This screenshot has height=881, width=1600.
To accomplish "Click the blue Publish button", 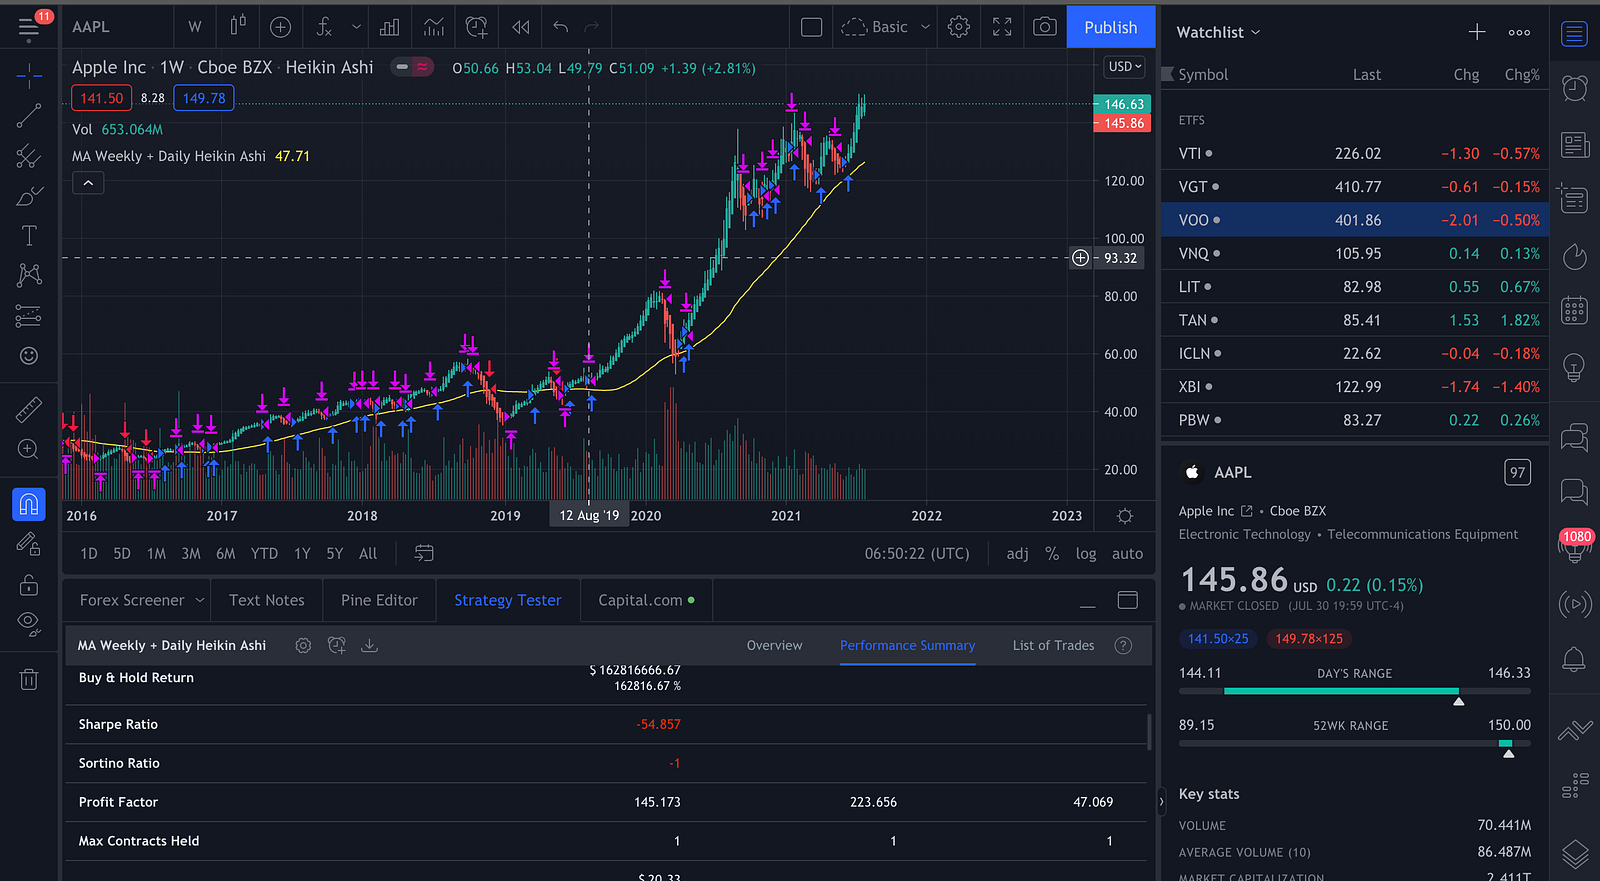I will point(1110,27).
